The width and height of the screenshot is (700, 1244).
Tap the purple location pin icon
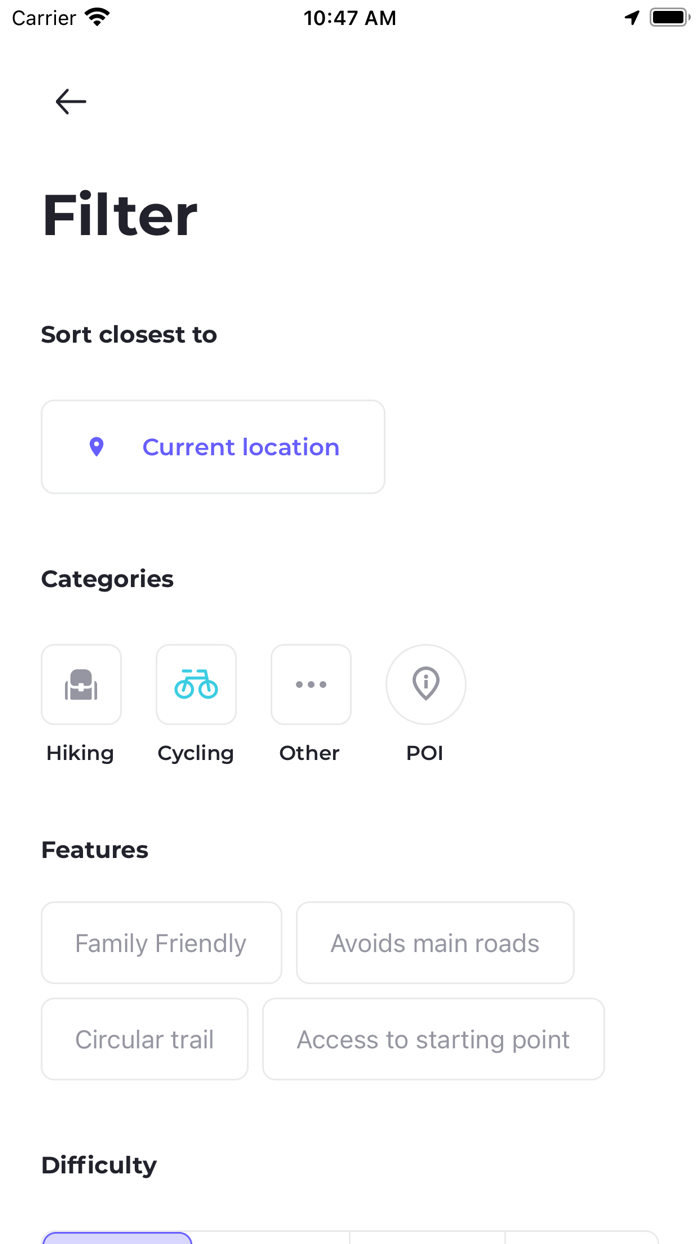point(97,447)
